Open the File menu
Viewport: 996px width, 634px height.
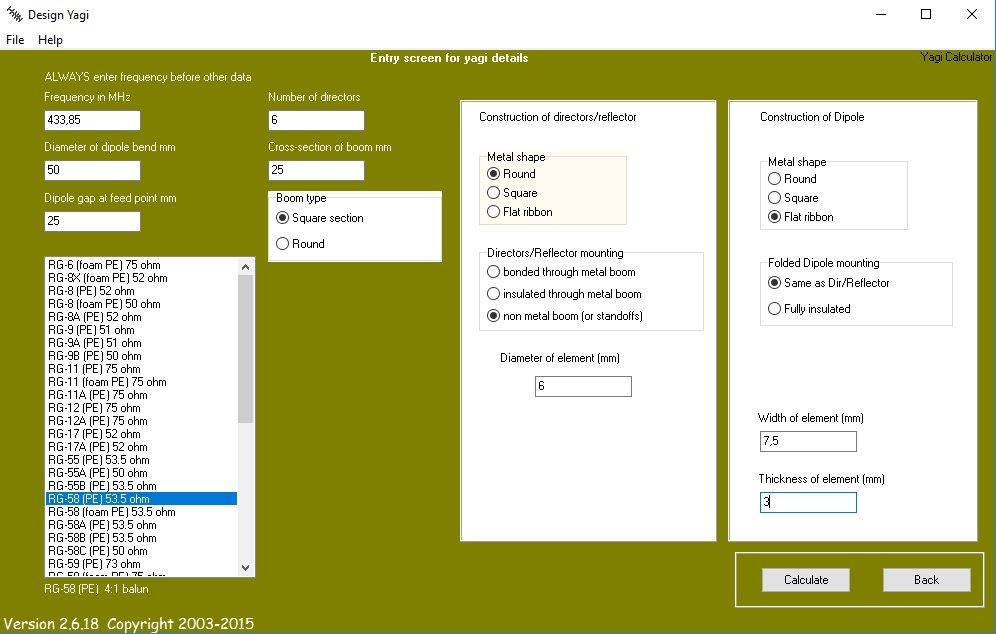tap(15, 40)
